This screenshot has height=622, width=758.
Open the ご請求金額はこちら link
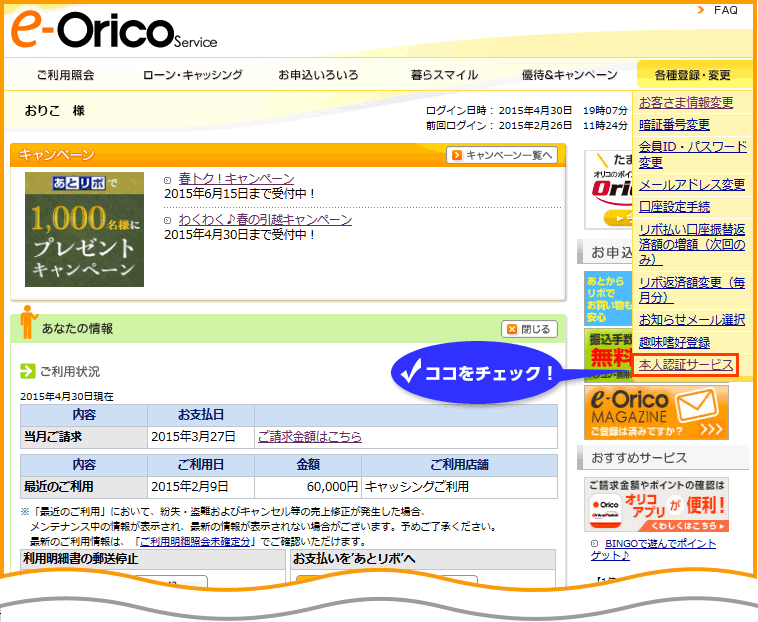click(309, 436)
